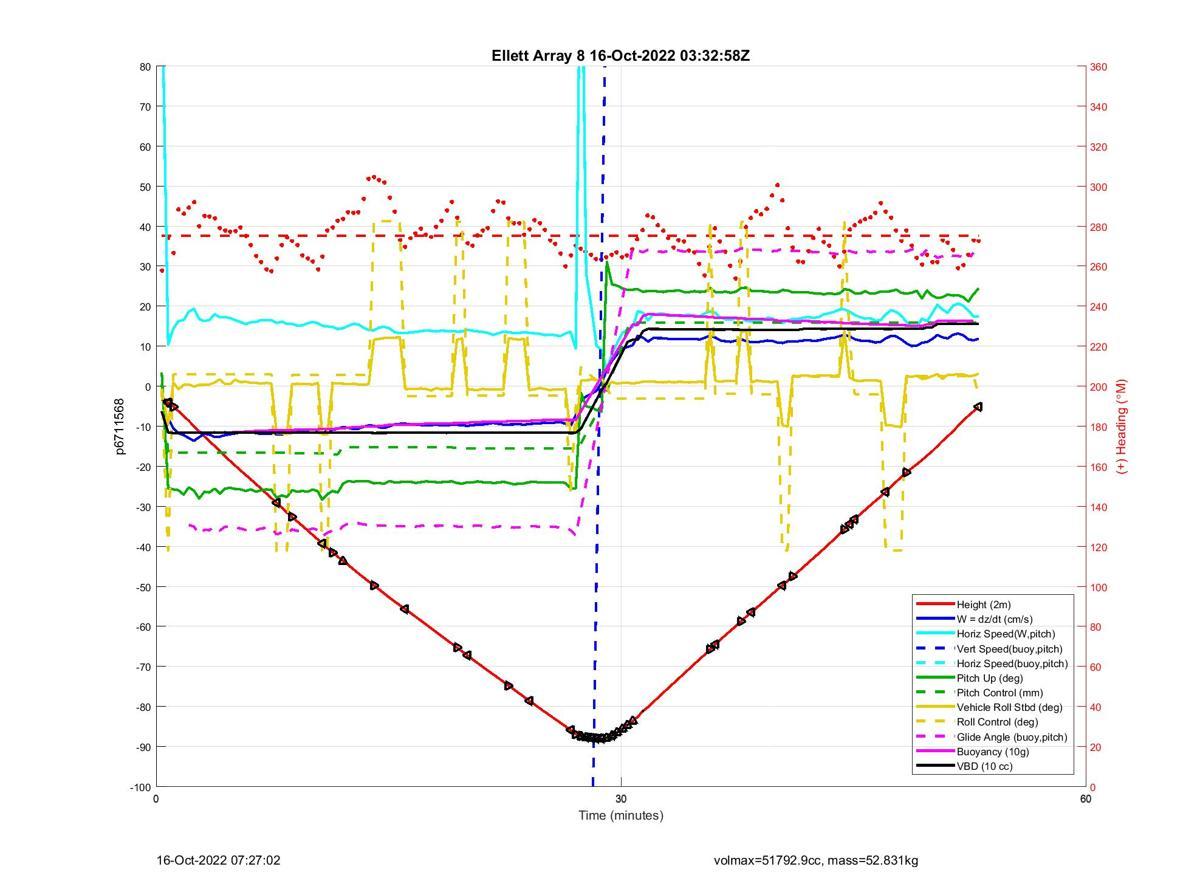Screen dimensions: 1200x885
Task: Click the '16-Oct-2022 07:27:02' timestamp footer
Action: [218, 860]
